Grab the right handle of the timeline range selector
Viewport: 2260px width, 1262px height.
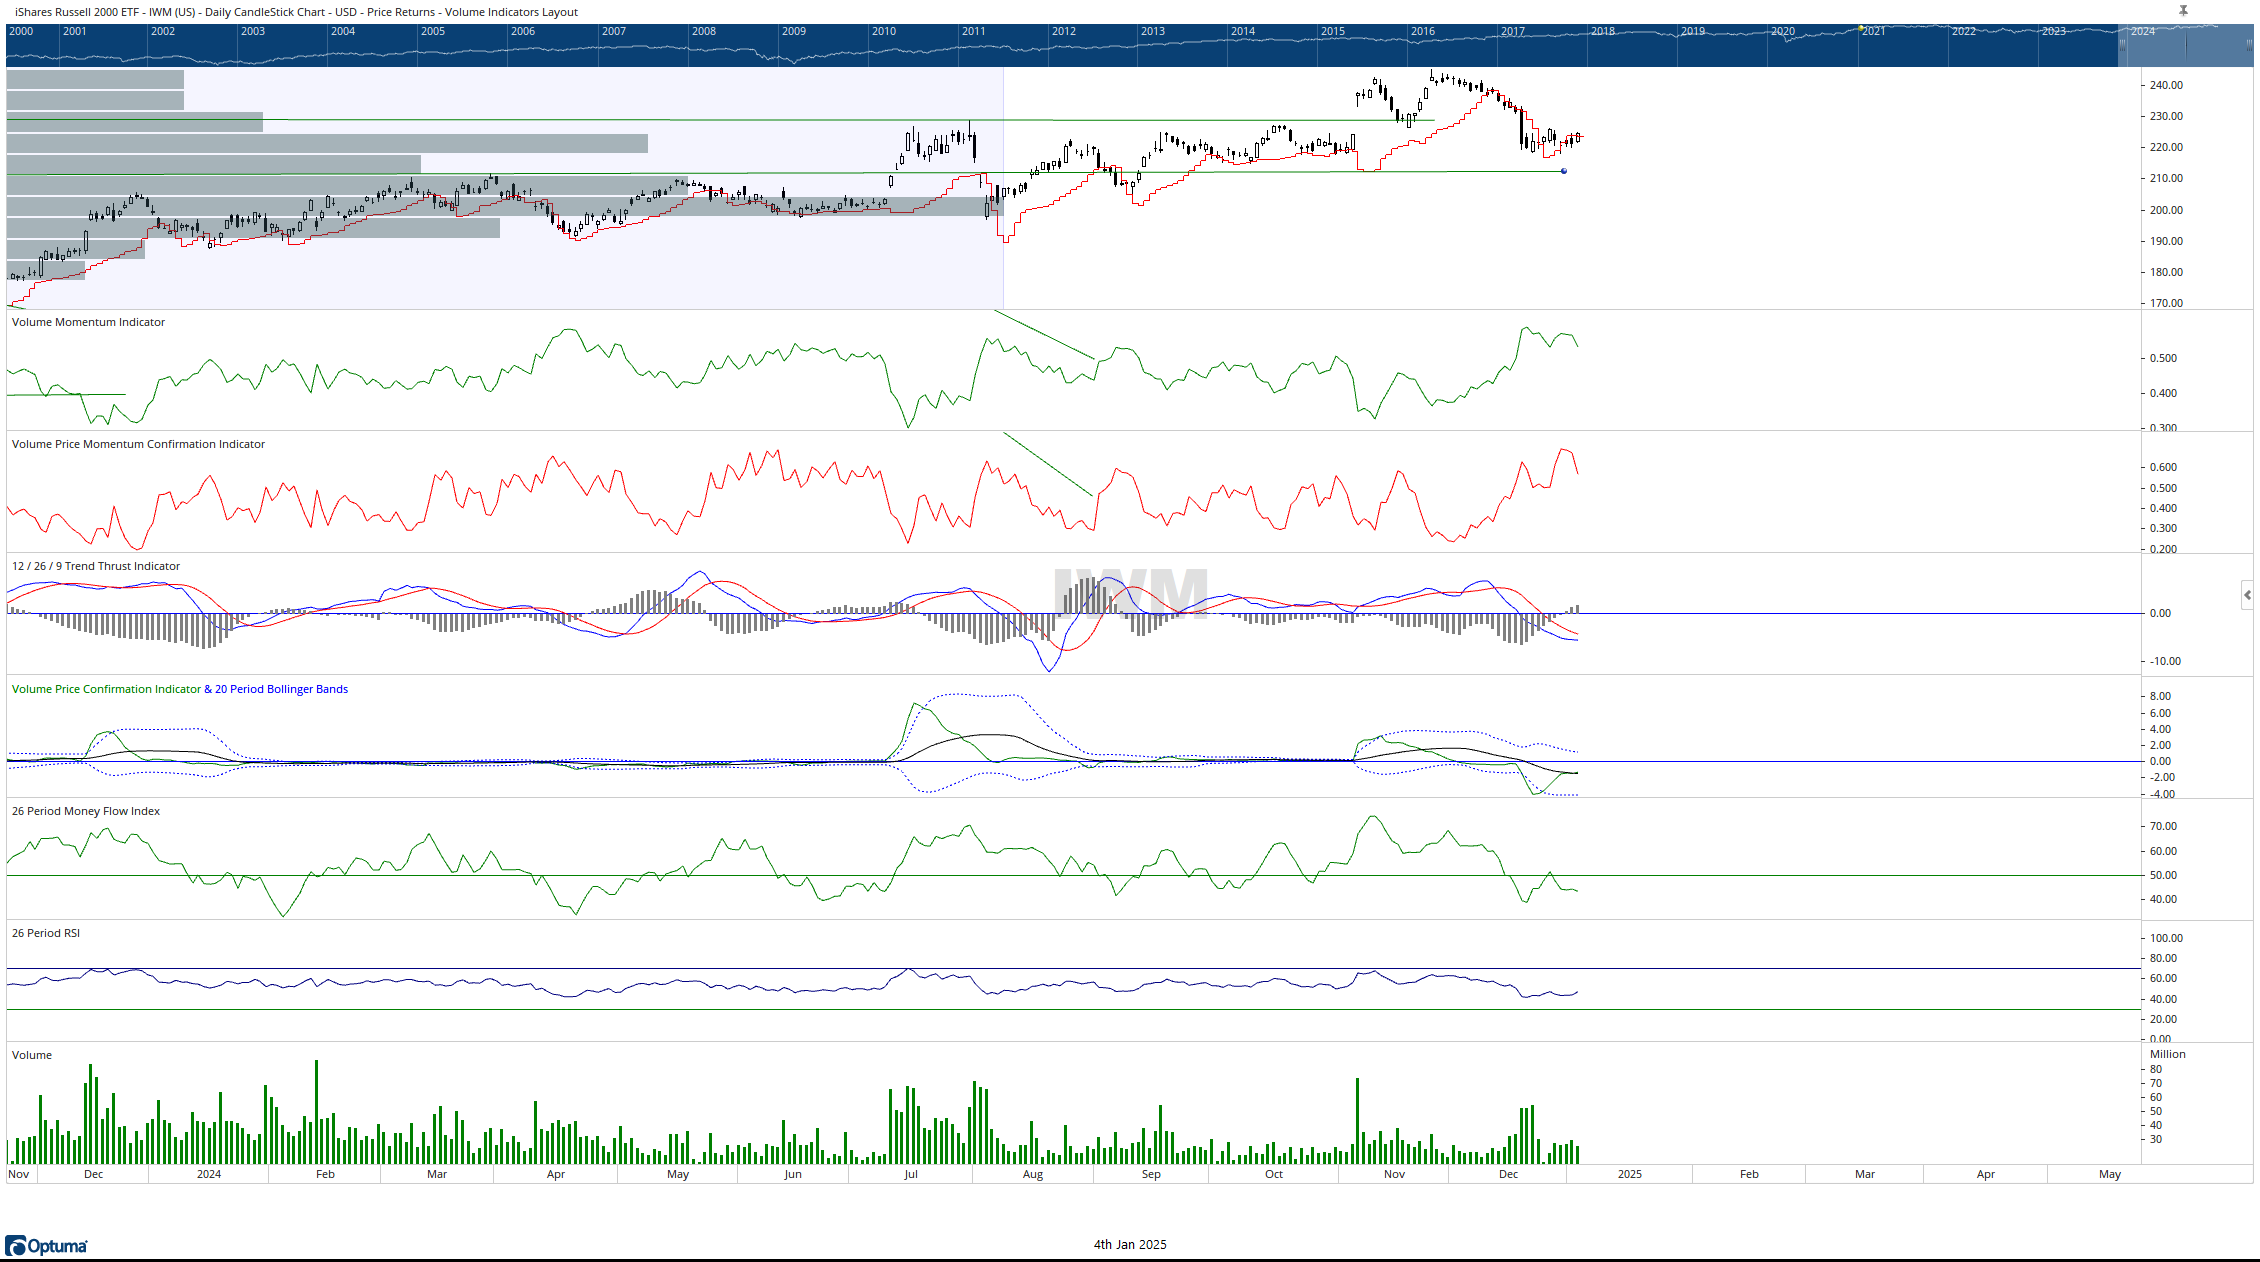2249,46
